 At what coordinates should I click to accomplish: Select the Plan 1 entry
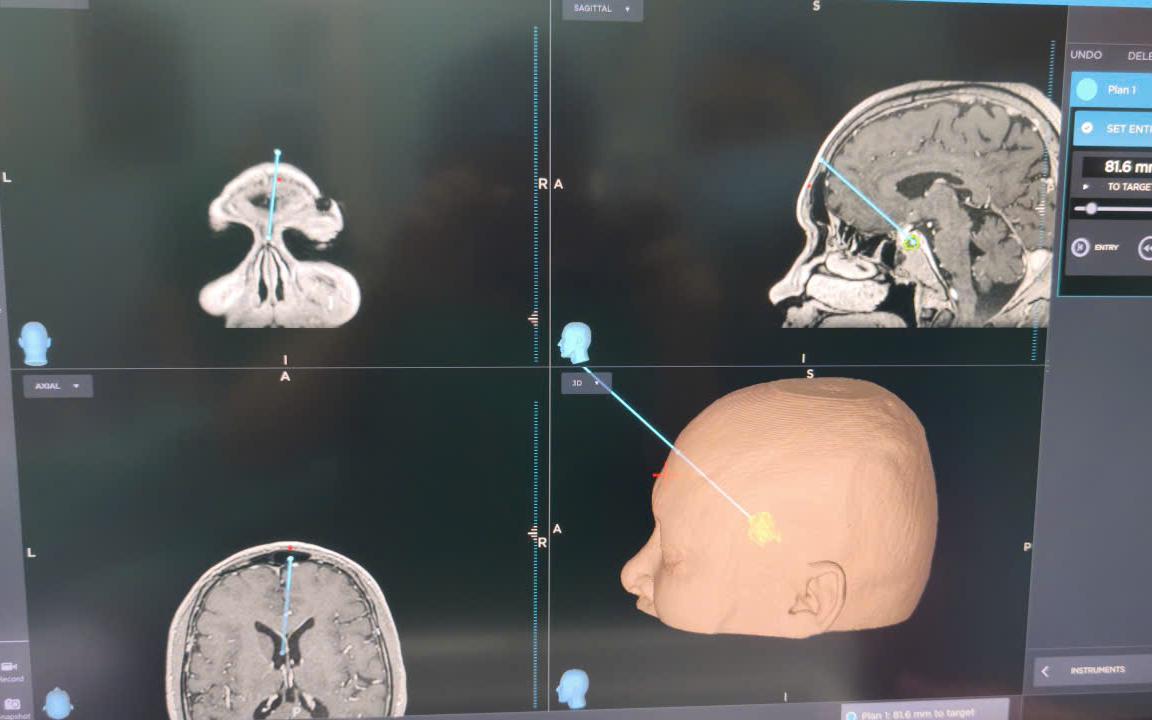point(1111,90)
